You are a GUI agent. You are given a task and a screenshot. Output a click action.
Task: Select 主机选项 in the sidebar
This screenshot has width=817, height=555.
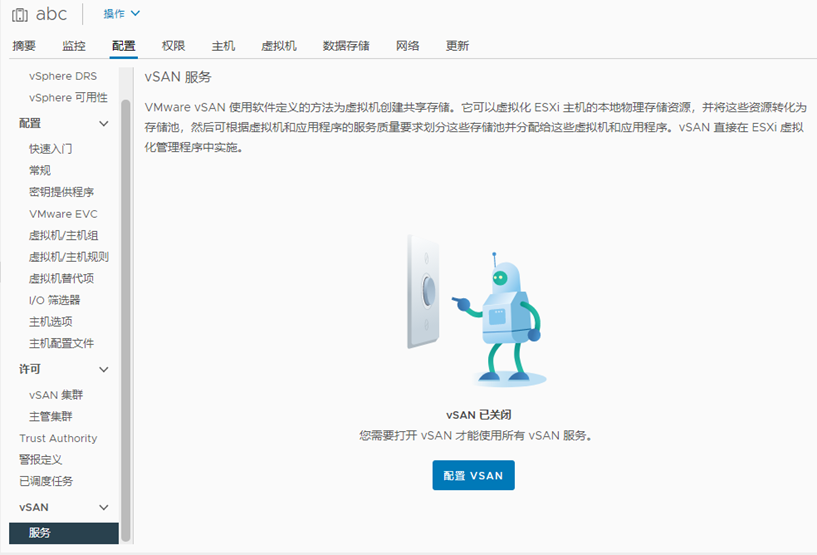51,322
